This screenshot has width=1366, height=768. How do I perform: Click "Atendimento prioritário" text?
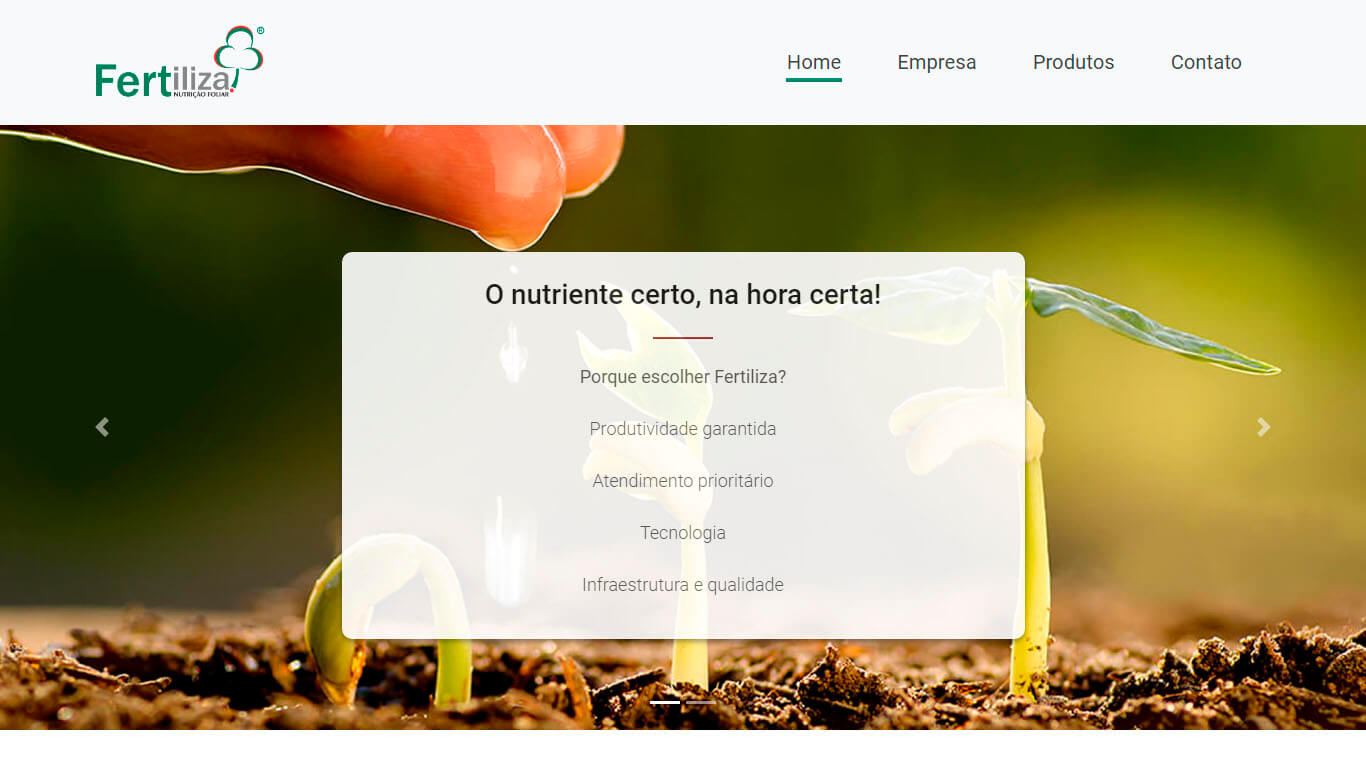pyautogui.click(x=683, y=481)
